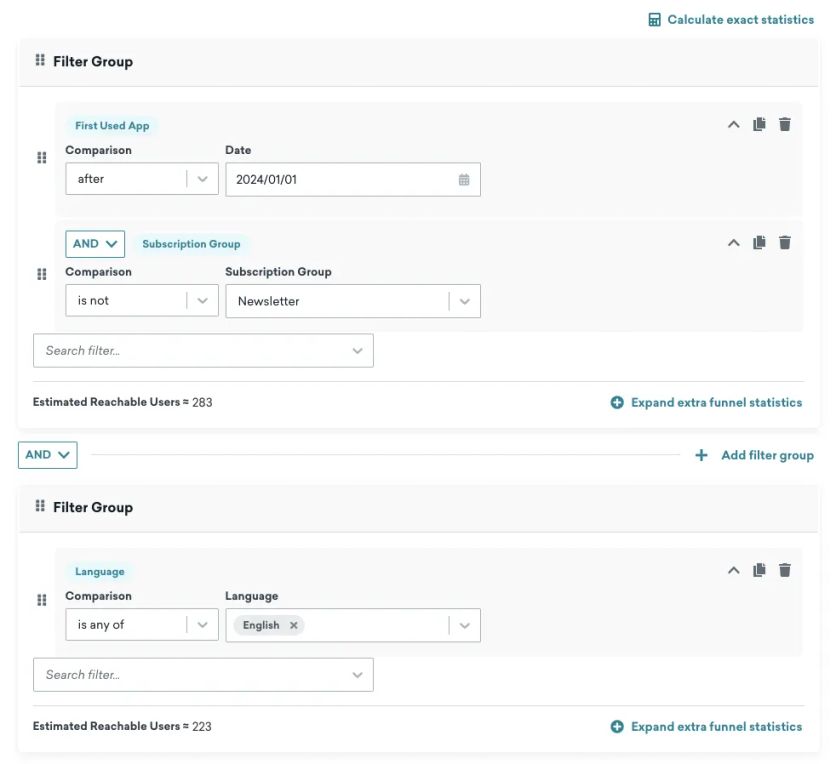Screen dimensions: 836x764
Task: Duplicate the Subscription Group filter
Action: pos(759,243)
